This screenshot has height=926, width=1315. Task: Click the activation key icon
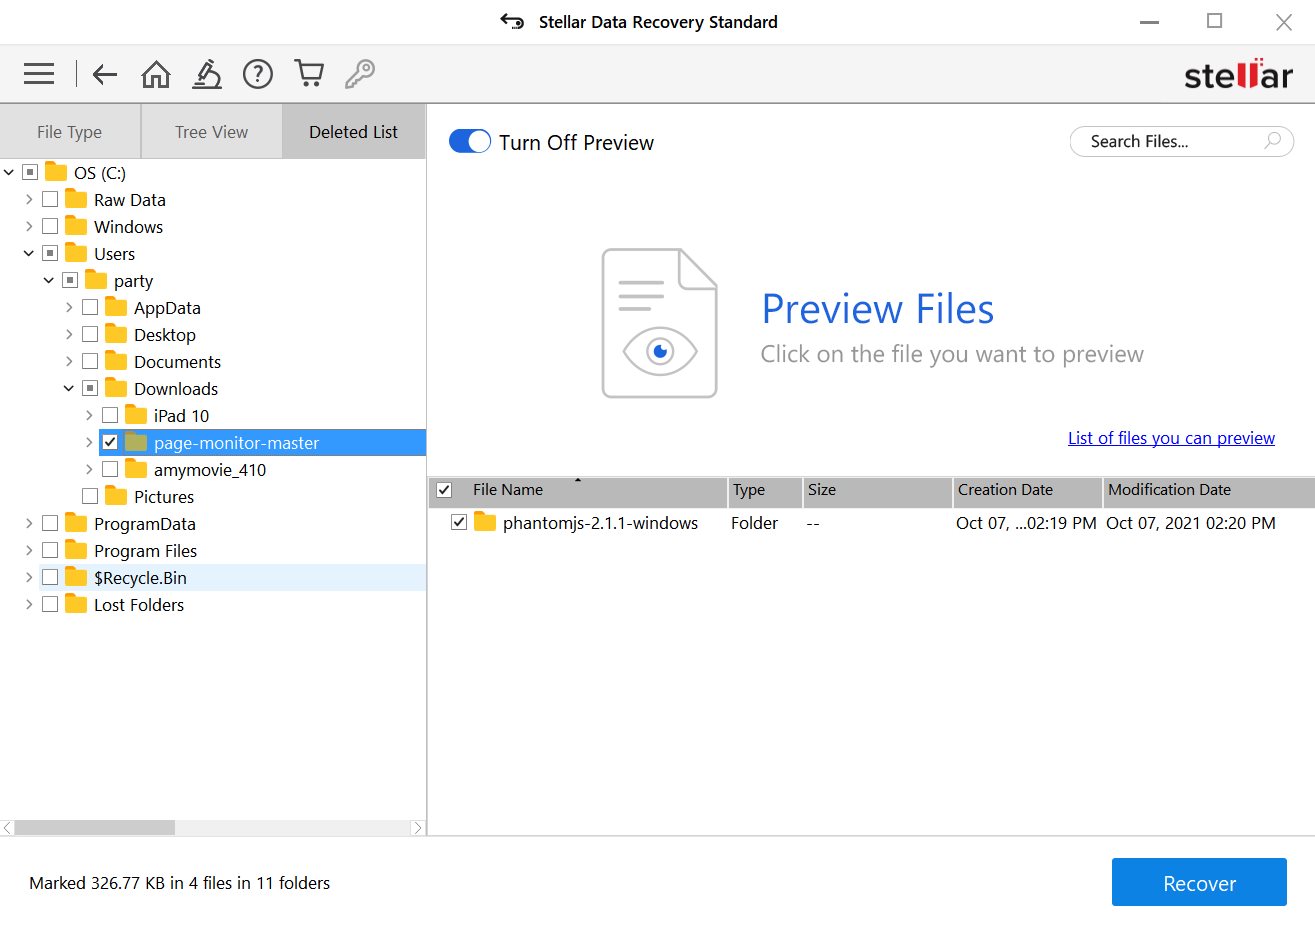[360, 73]
